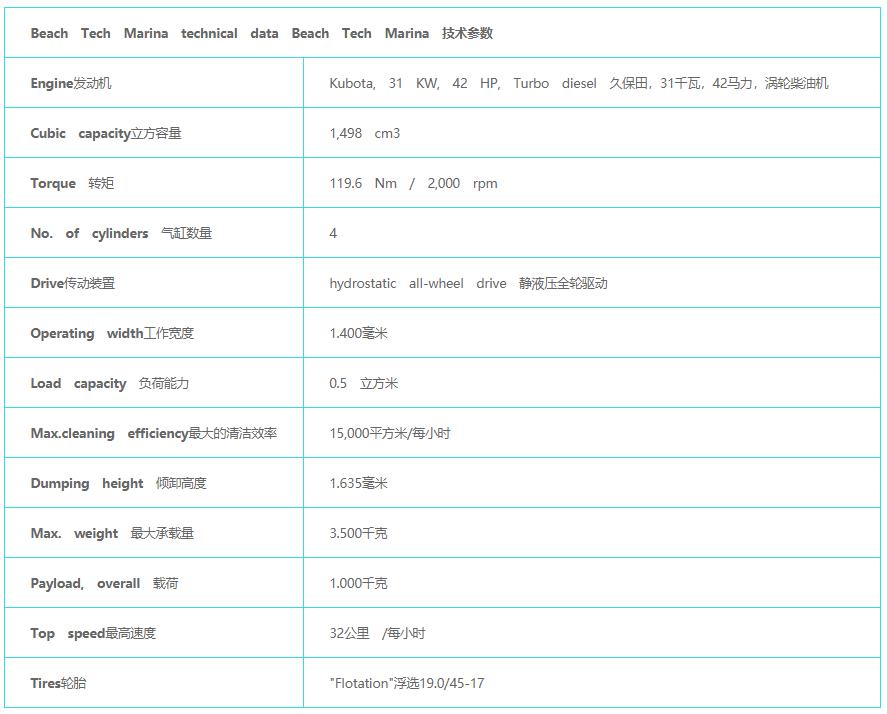Click the 0.5 立方米 value
887x714 pixels.
[x=364, y=383]
